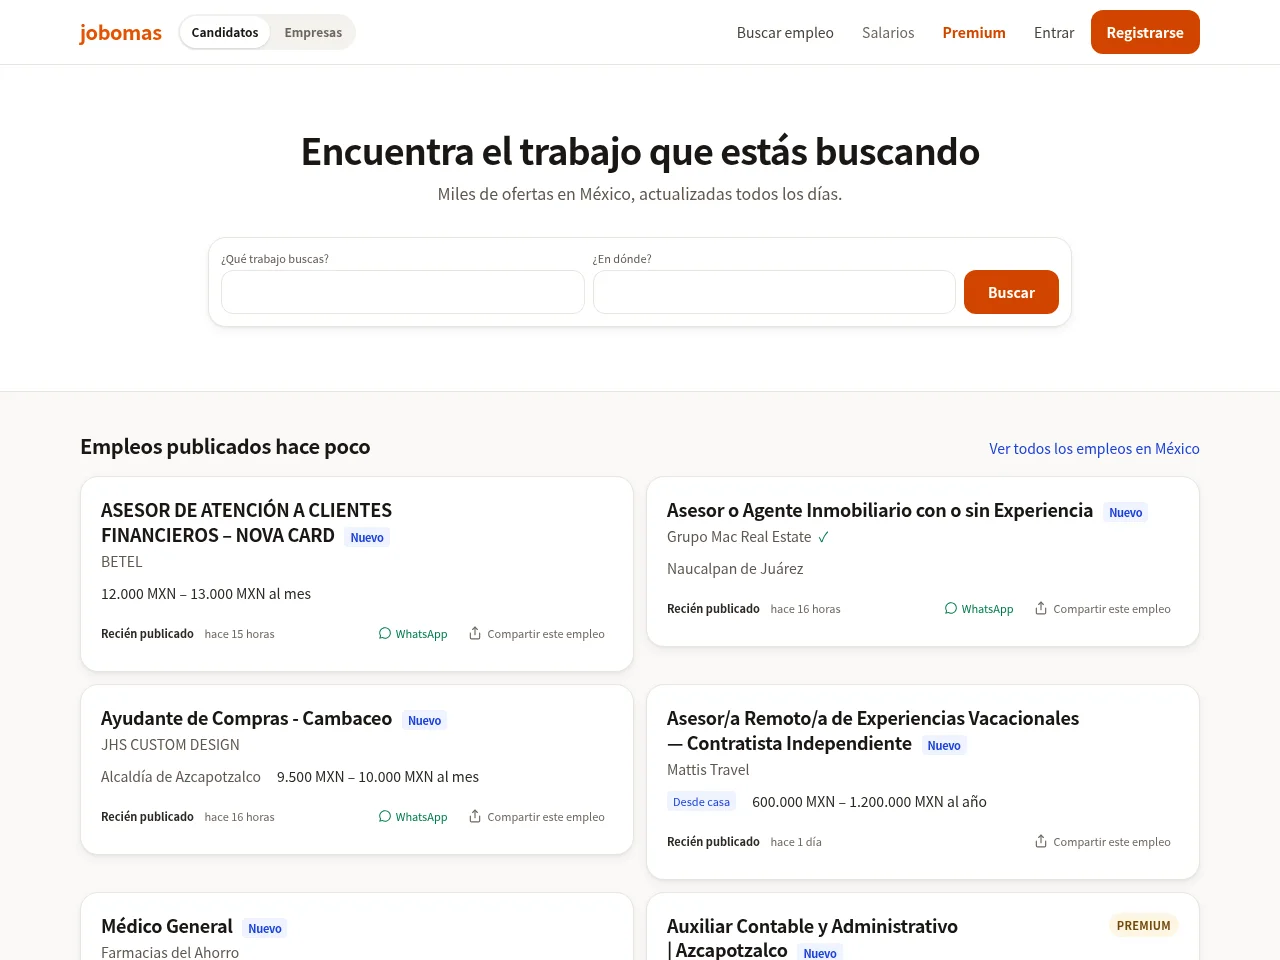
Task: Click 'Compartir este empleo' on the Mattis Travel card
Action: click(x=1112, y=842)
